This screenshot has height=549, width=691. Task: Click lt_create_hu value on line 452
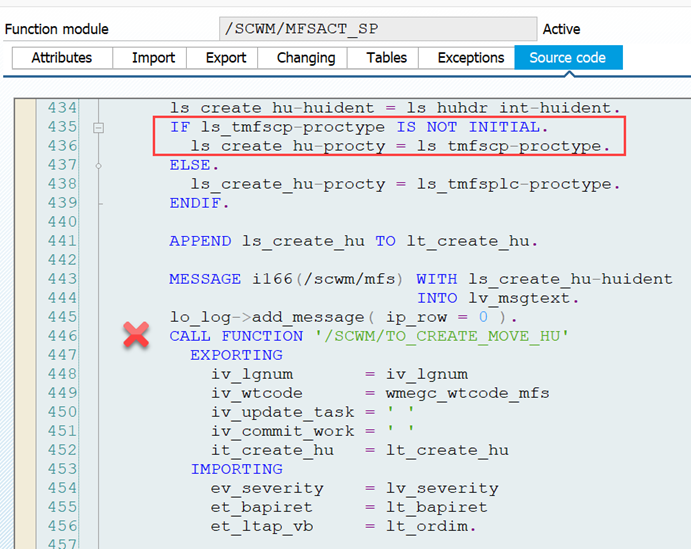447,450
